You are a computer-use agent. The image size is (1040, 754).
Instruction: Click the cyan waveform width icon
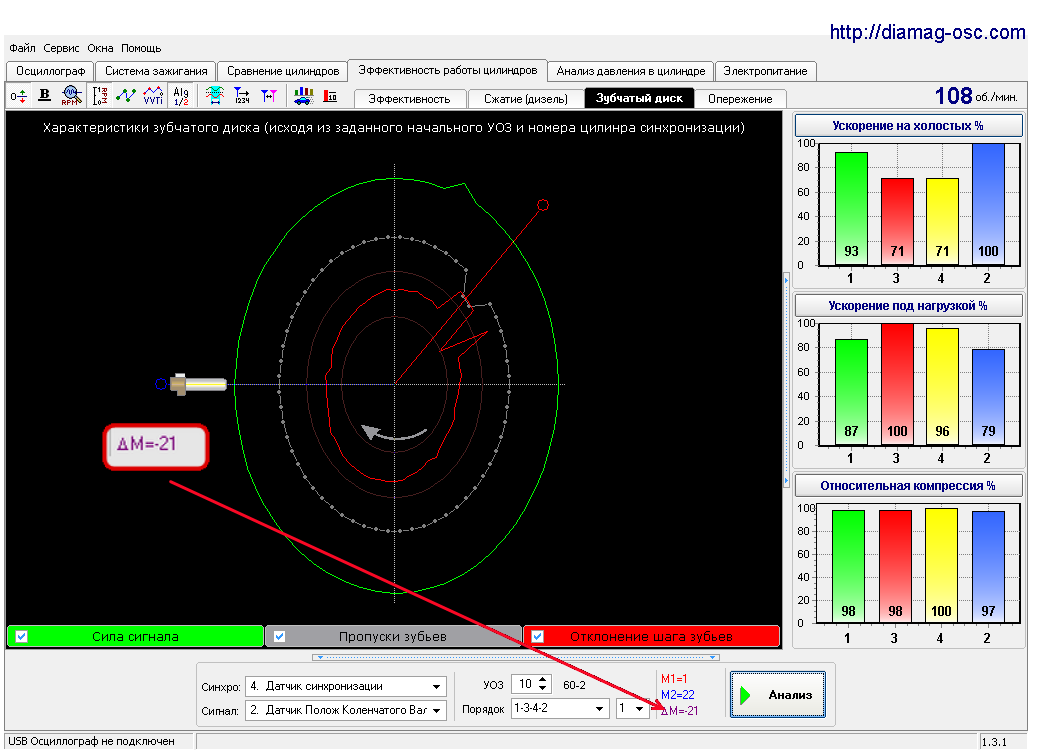point(214,96)
